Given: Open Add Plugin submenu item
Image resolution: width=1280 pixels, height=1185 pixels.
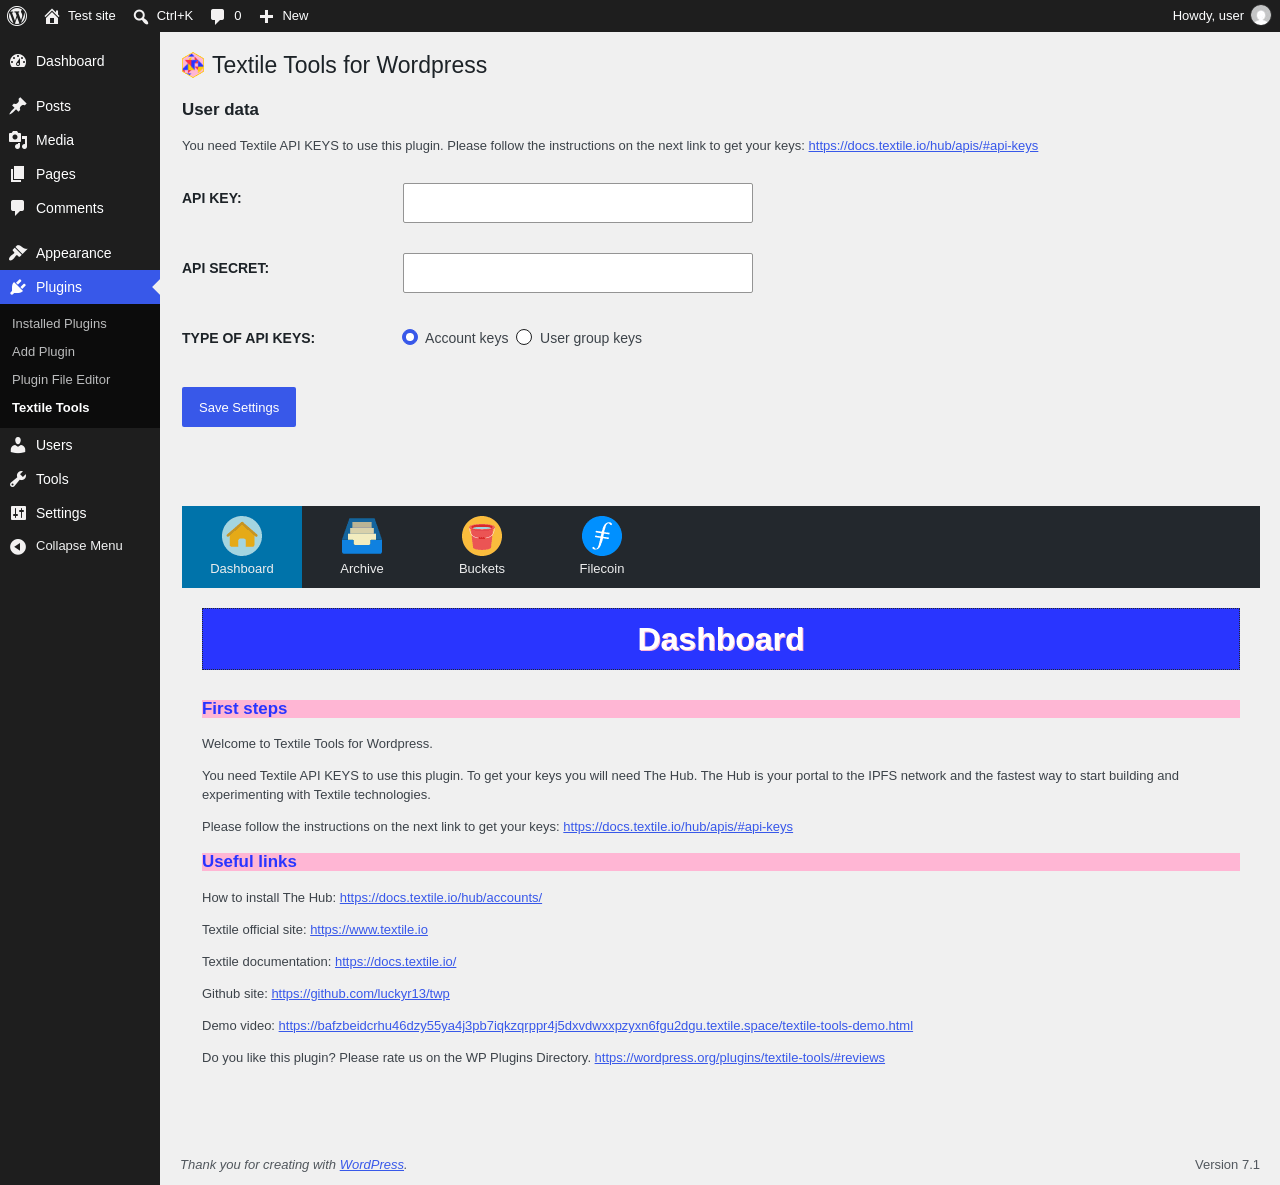Looking at the screenshot, I should click(43, 352).
